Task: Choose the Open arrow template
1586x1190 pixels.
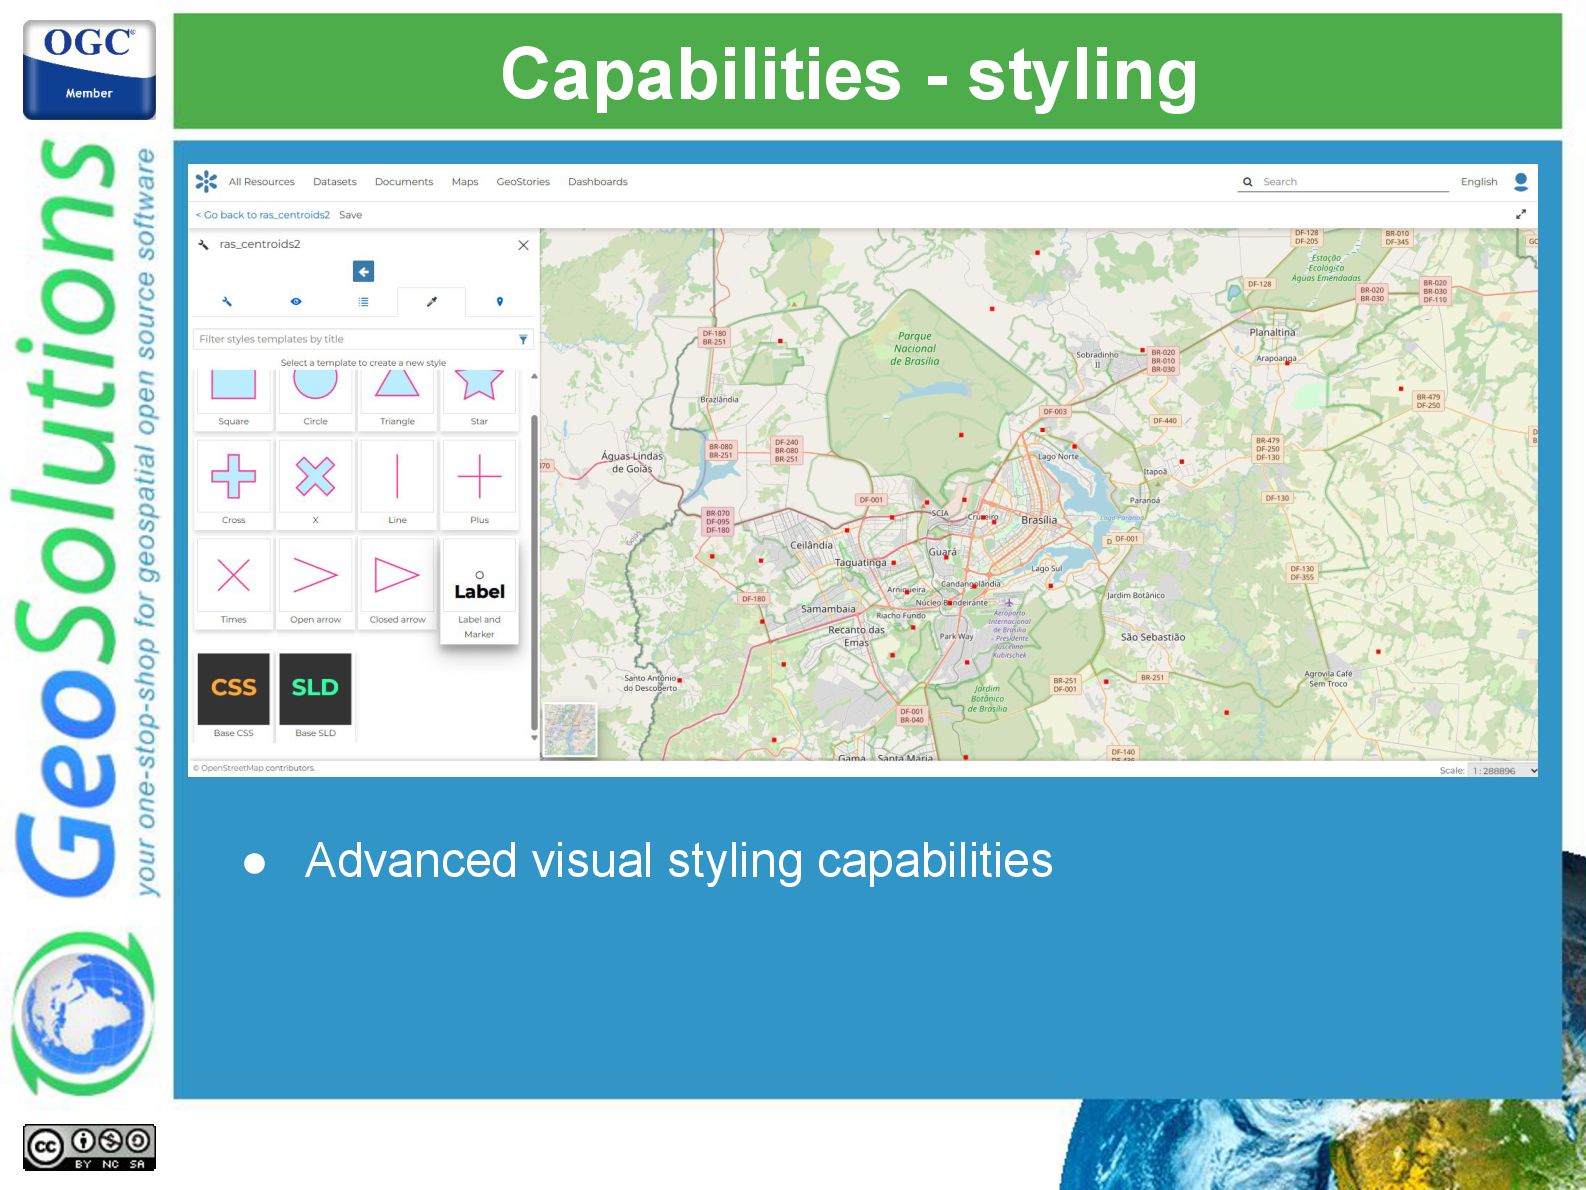Action: (316, 583)
